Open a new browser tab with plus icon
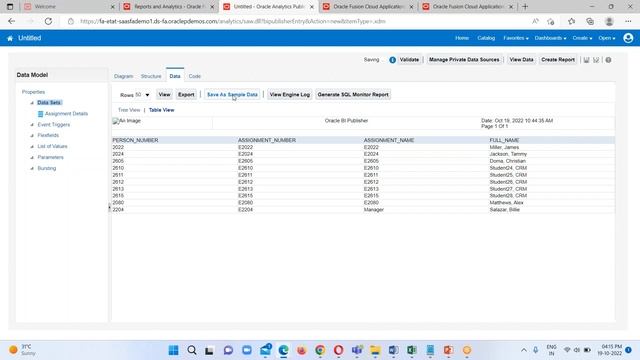The image size is (640, 360). [525, 7]
